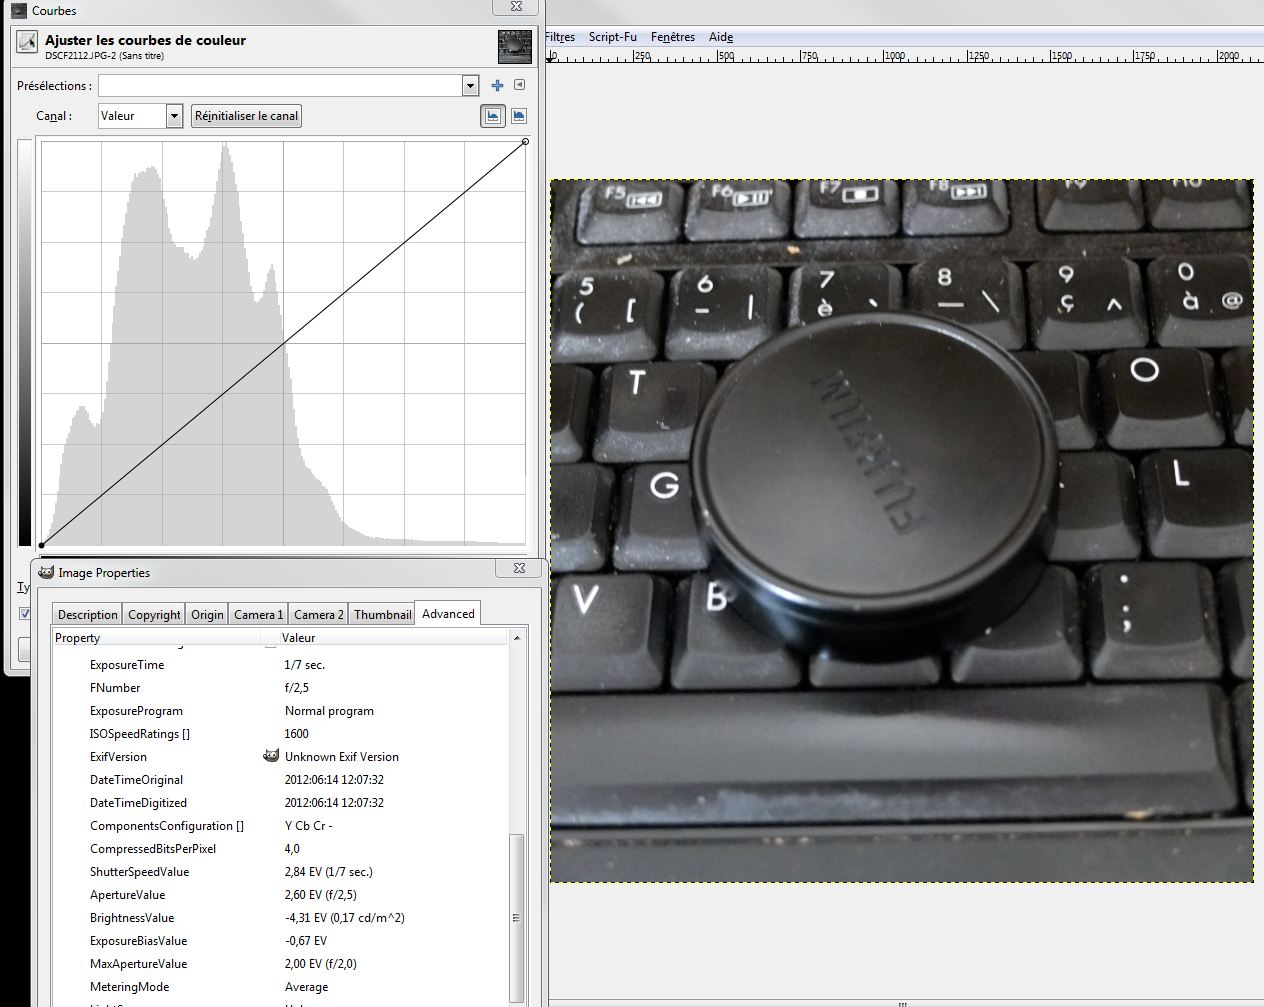
Task: Click the image thumbnail in Courbes header
Action: pyautogui.click(x=515, y=47)
